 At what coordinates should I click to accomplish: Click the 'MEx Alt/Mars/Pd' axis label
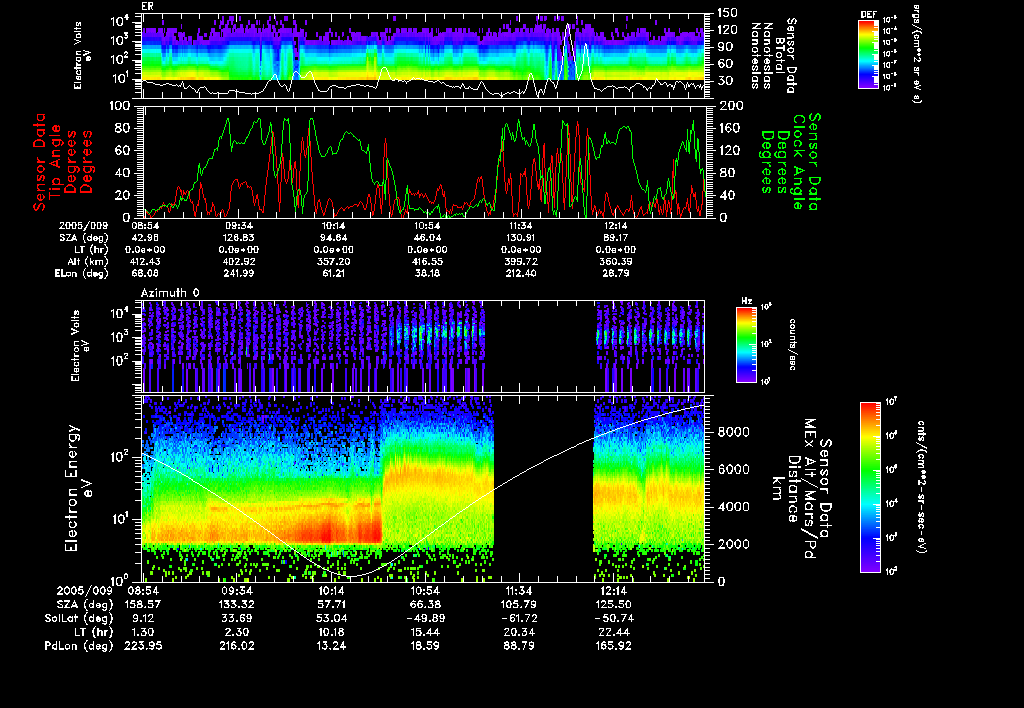(x=809, y=489)
